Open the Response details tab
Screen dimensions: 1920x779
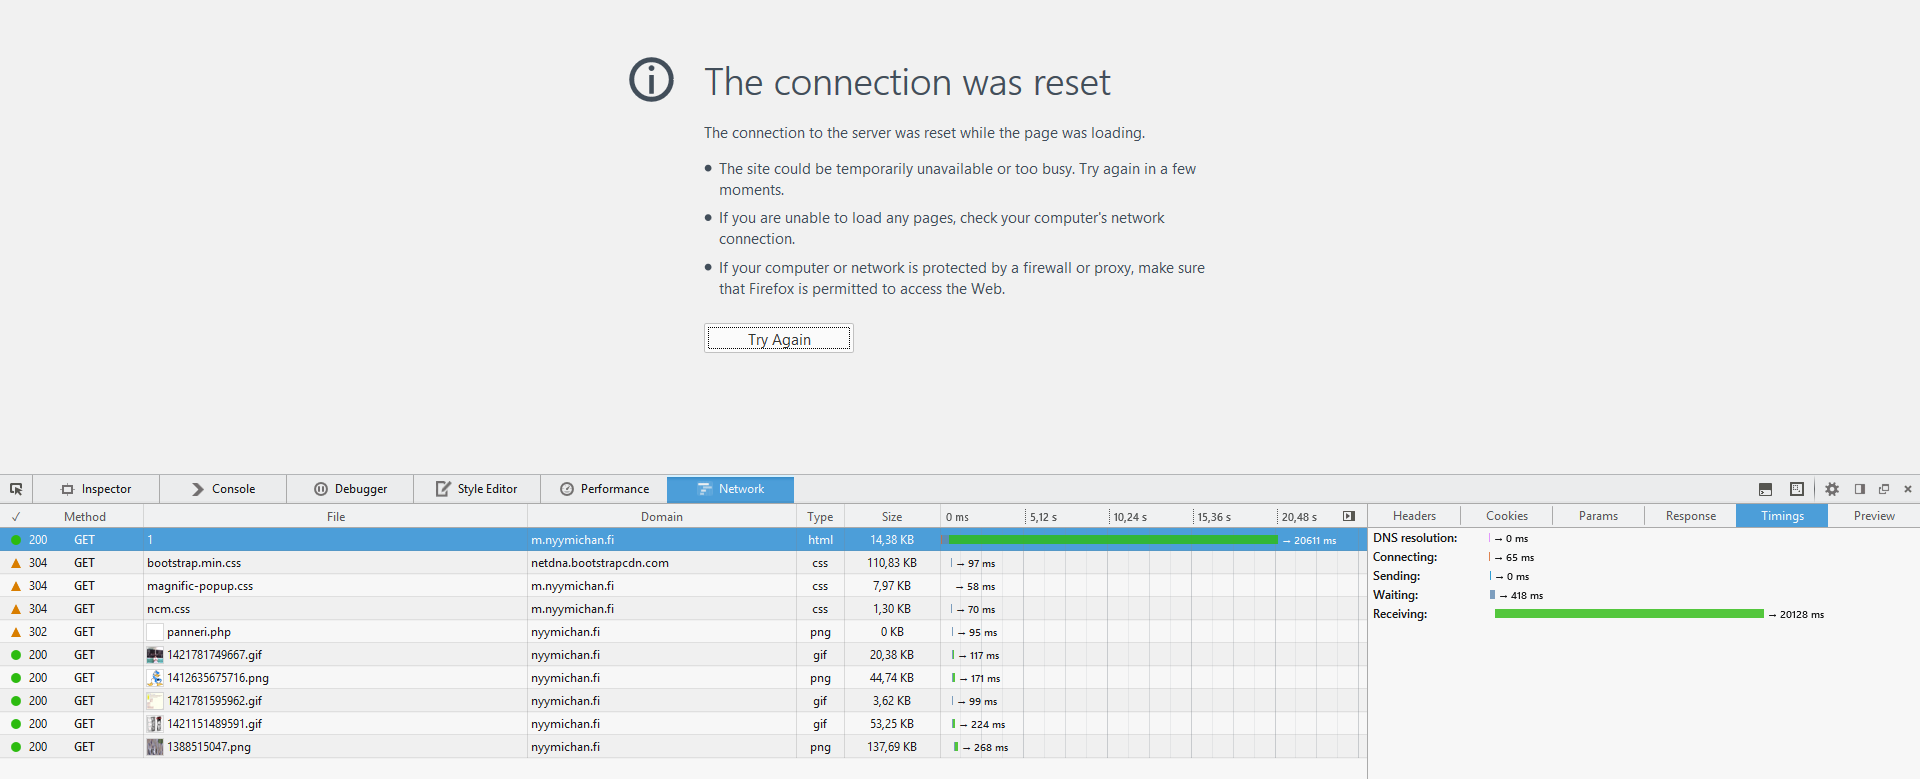1690,516
